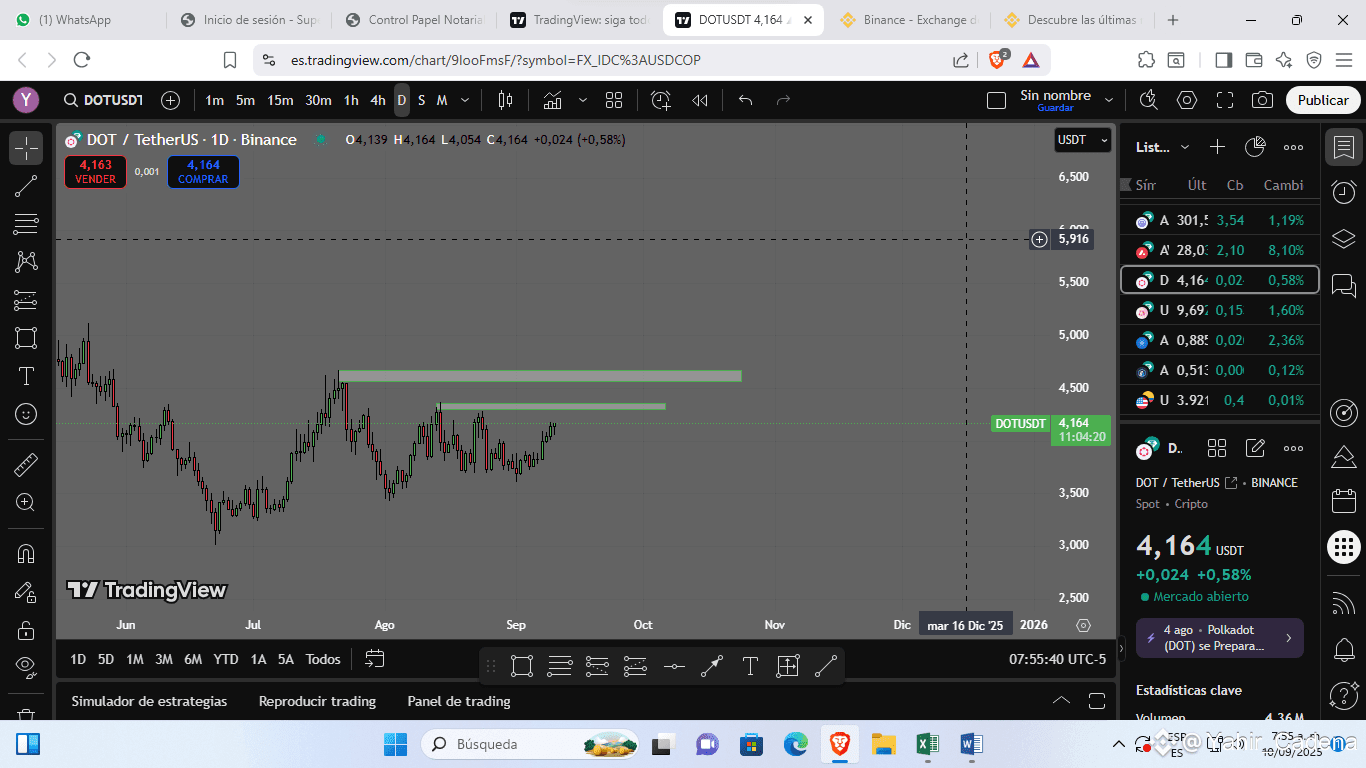The height and width of the screenshot is (768, 1366).
Task: Activate the zoom in tool
Action: coord(26,503)
